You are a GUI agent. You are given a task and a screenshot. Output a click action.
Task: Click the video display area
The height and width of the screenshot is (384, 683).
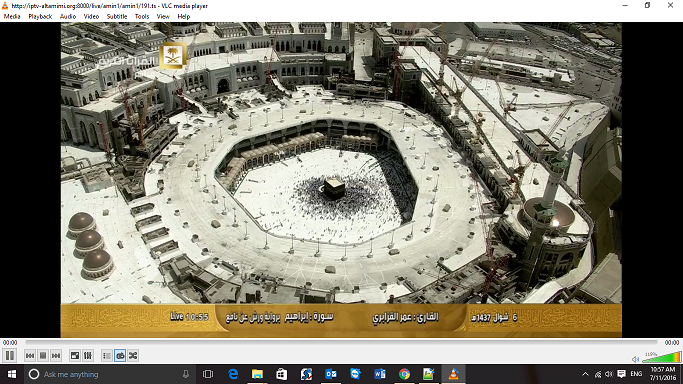tap(341, 180)
